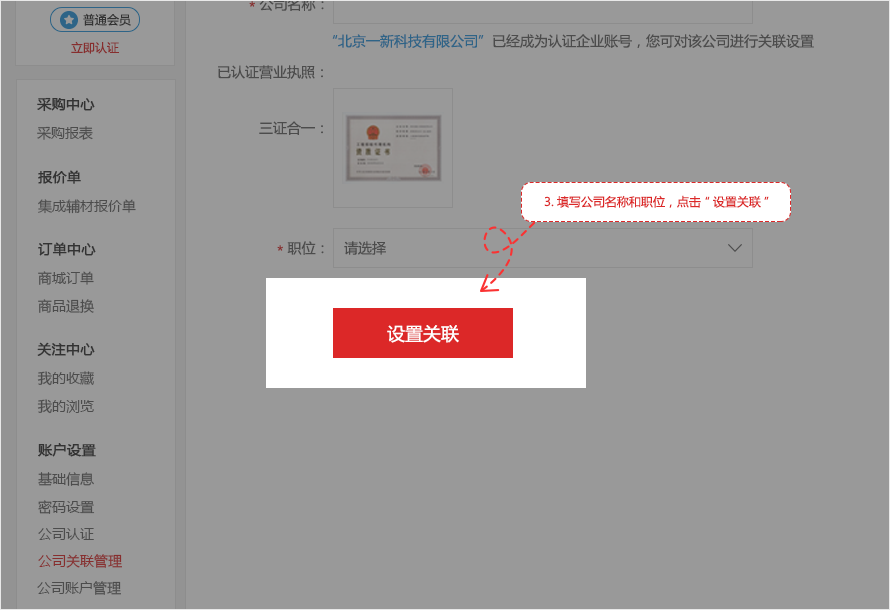Image resolution: width=890 pixels, height=610 pixels.
Task: Open the business license thumbnail image
Action: [x=393, y=148]
